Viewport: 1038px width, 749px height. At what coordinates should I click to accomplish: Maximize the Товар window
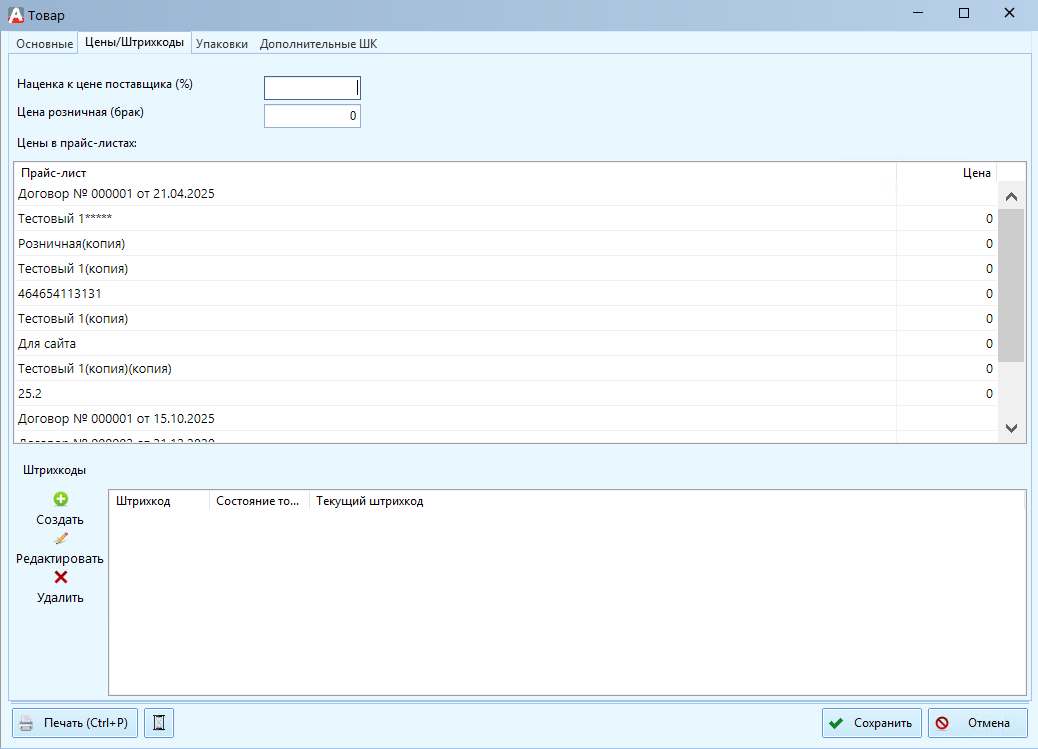click(964, 13)
